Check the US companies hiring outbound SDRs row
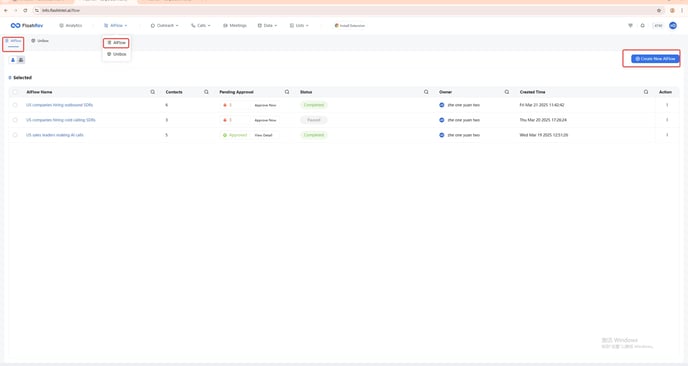This screenshot has height=366, width=688. click(15, 105)
